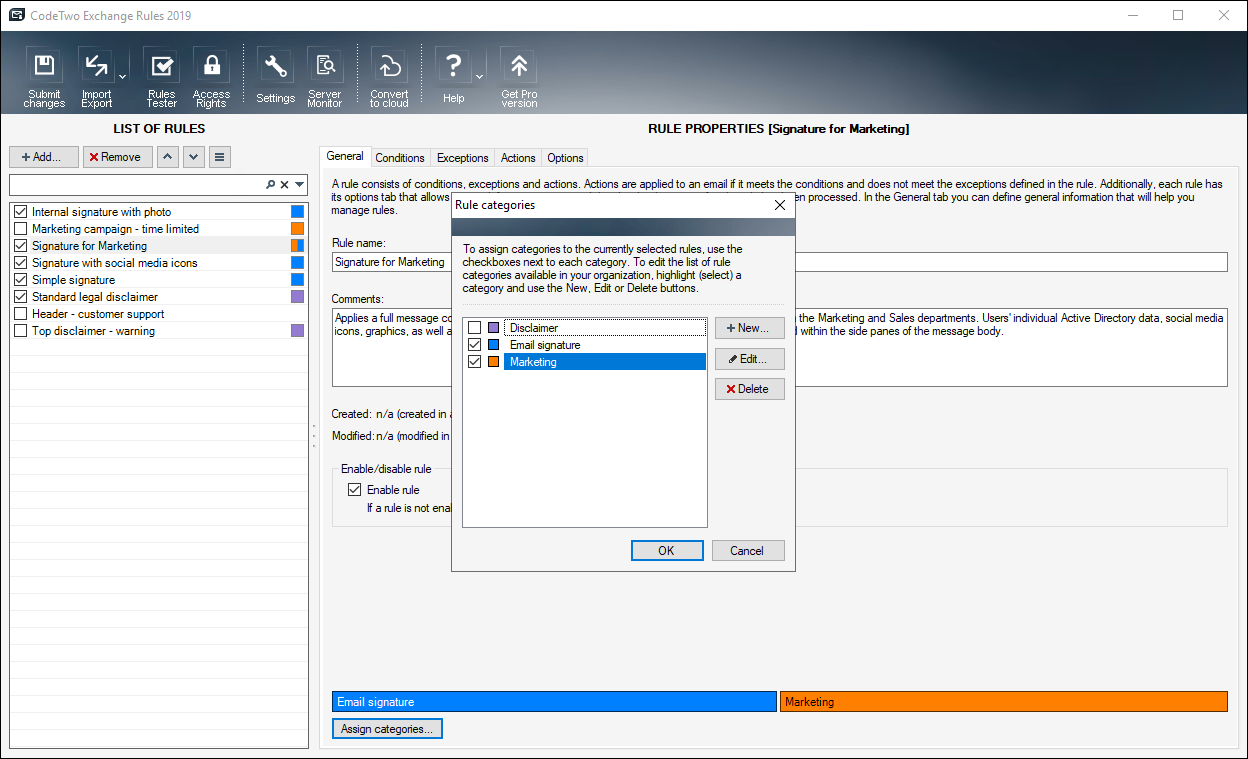Open the Server Monitor
Viewport: 1248px width, 759px height.
[325, 77]
